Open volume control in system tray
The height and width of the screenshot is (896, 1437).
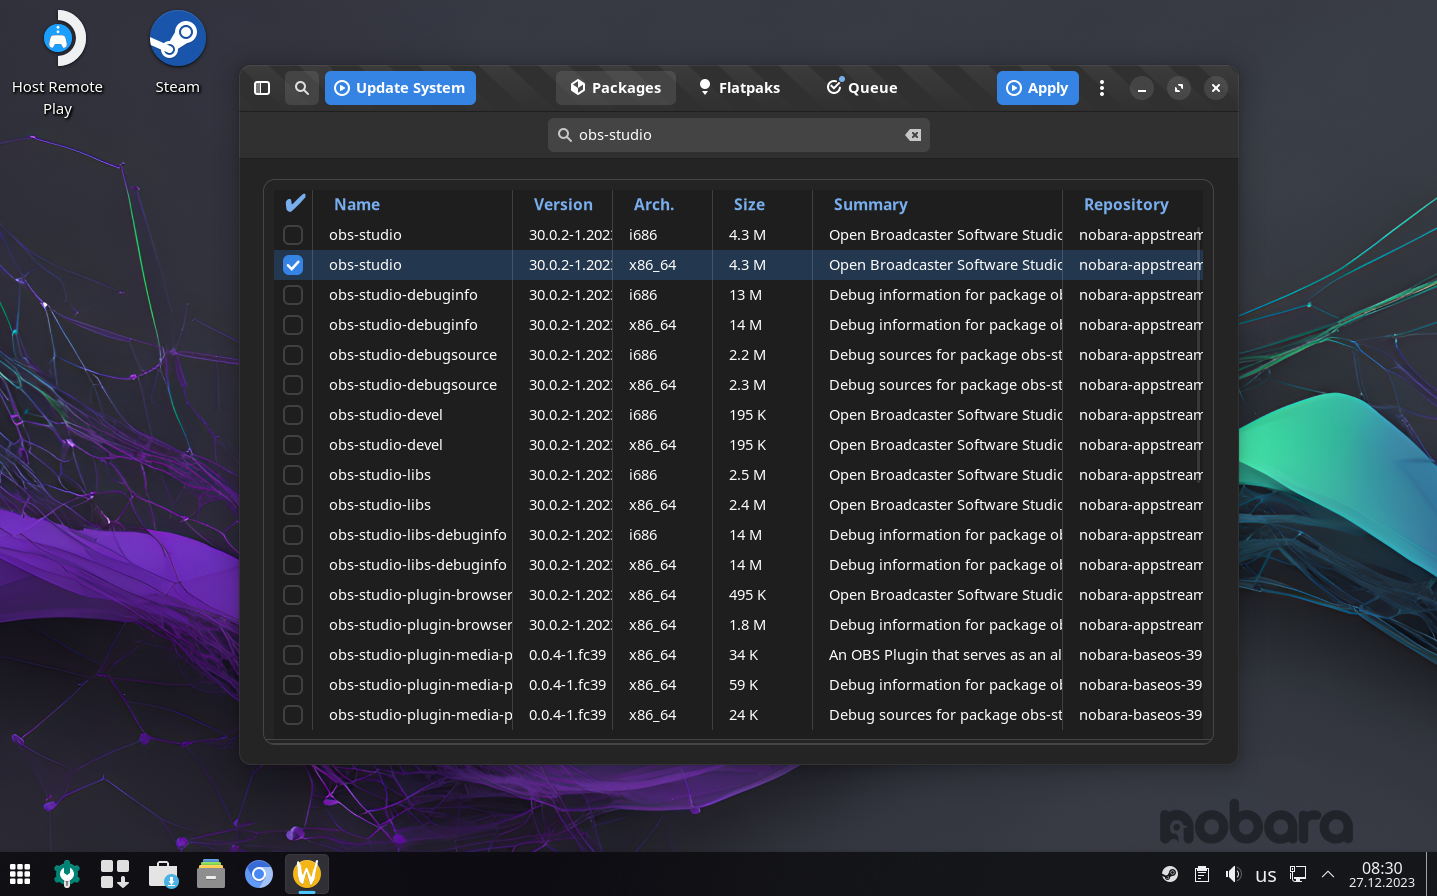[x=1233, y=874]
